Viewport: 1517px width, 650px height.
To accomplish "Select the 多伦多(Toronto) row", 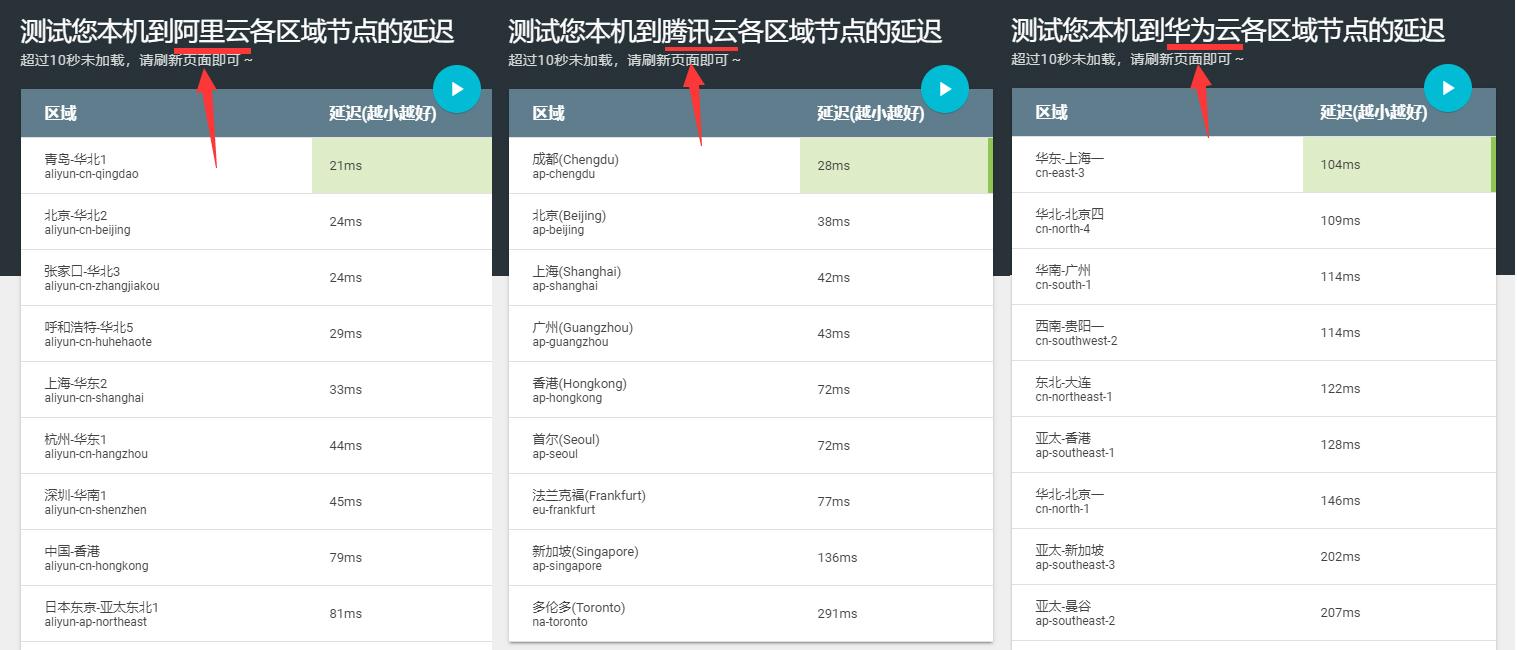I will (x=751, y=614).
